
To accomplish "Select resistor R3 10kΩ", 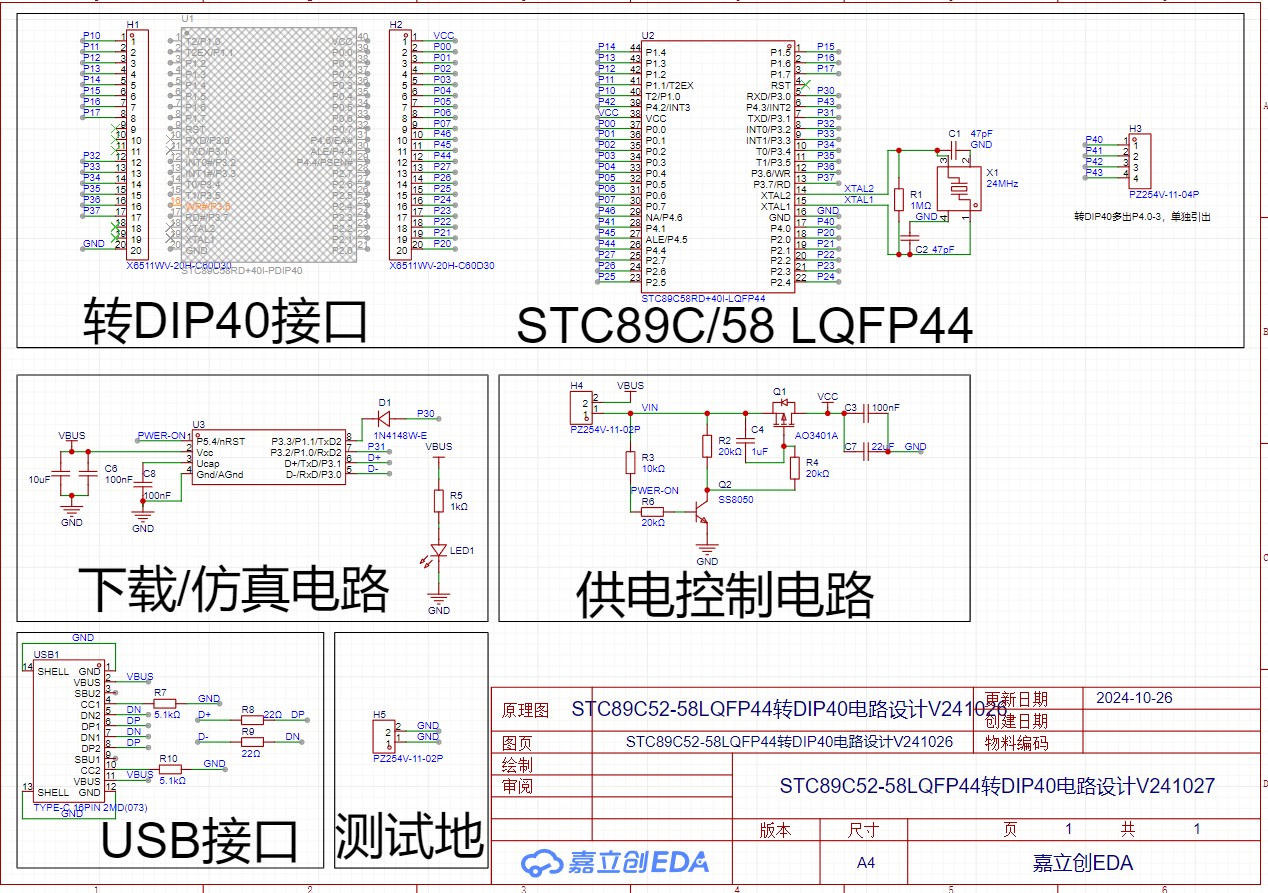I will pos(631,462).
